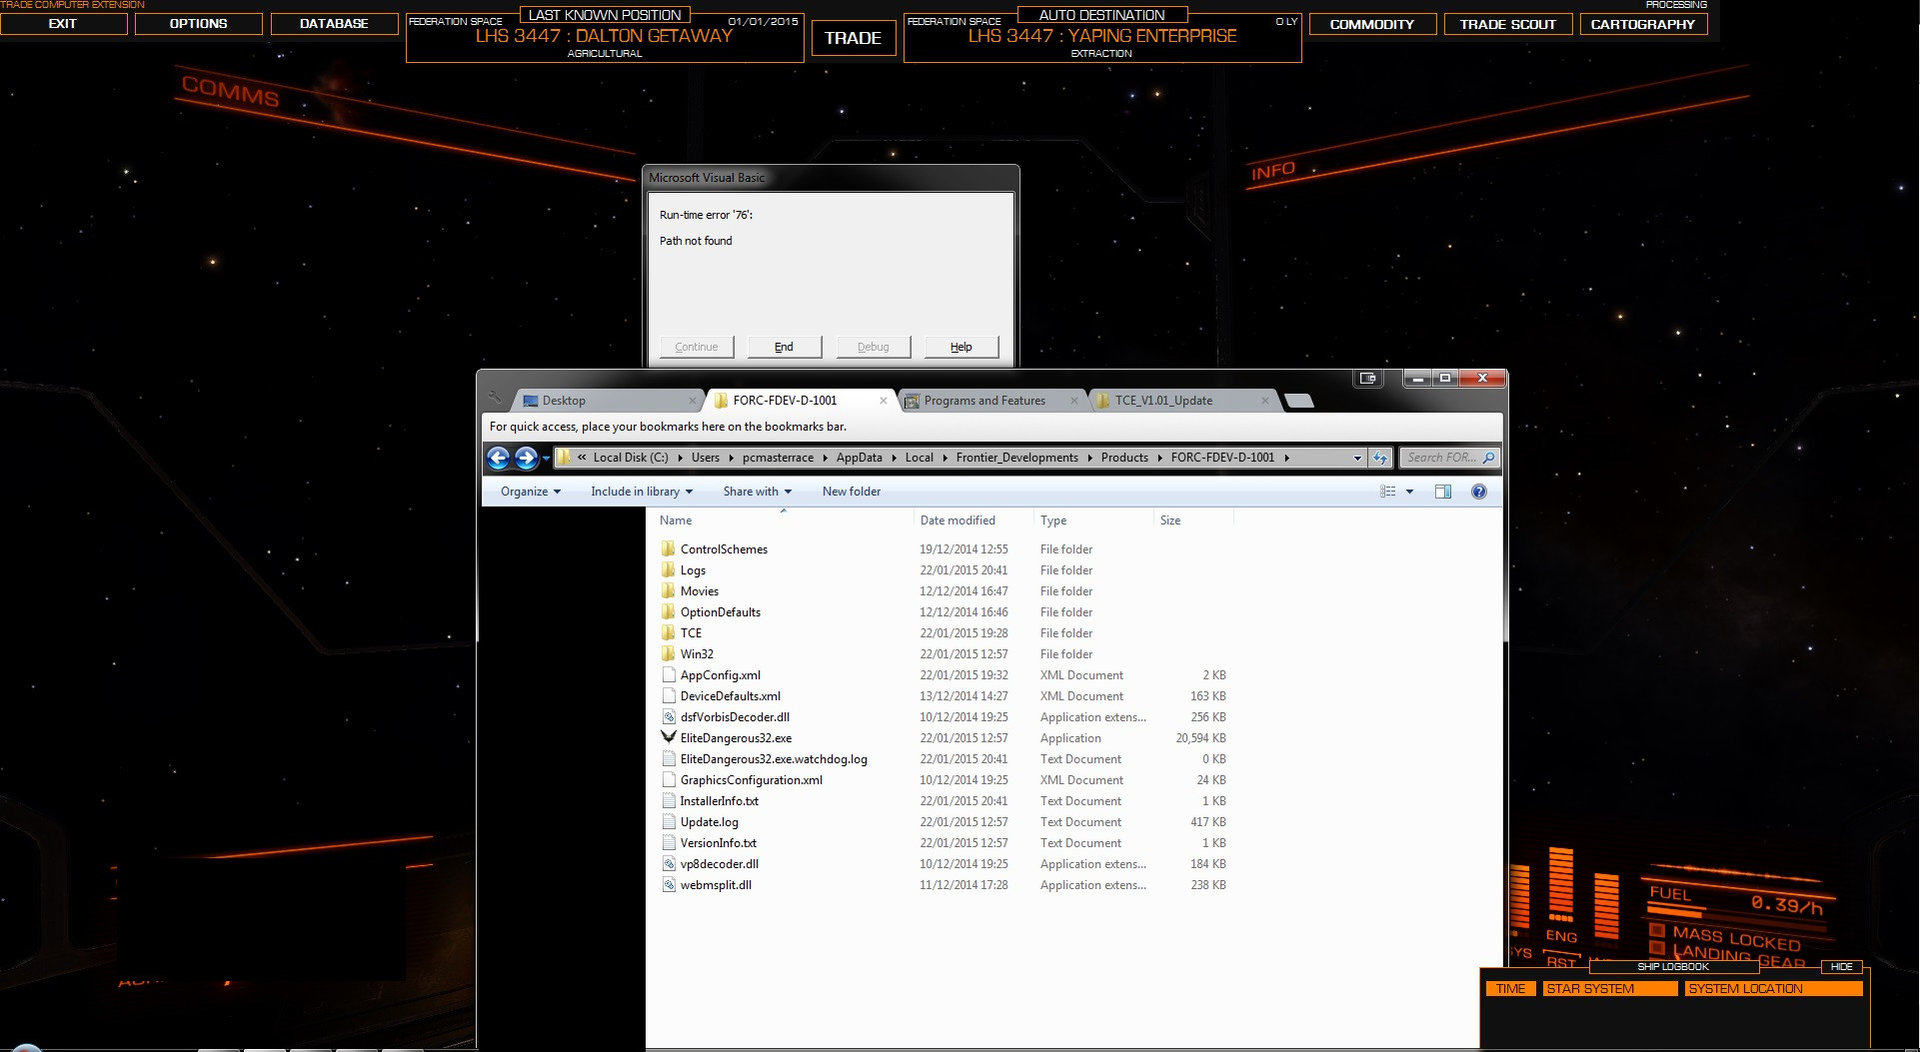1920x1052 pixels.
Task: Expand the chevron after FORC-FDEV-D-1001 in path
Action: click(x=1286, y=458)
